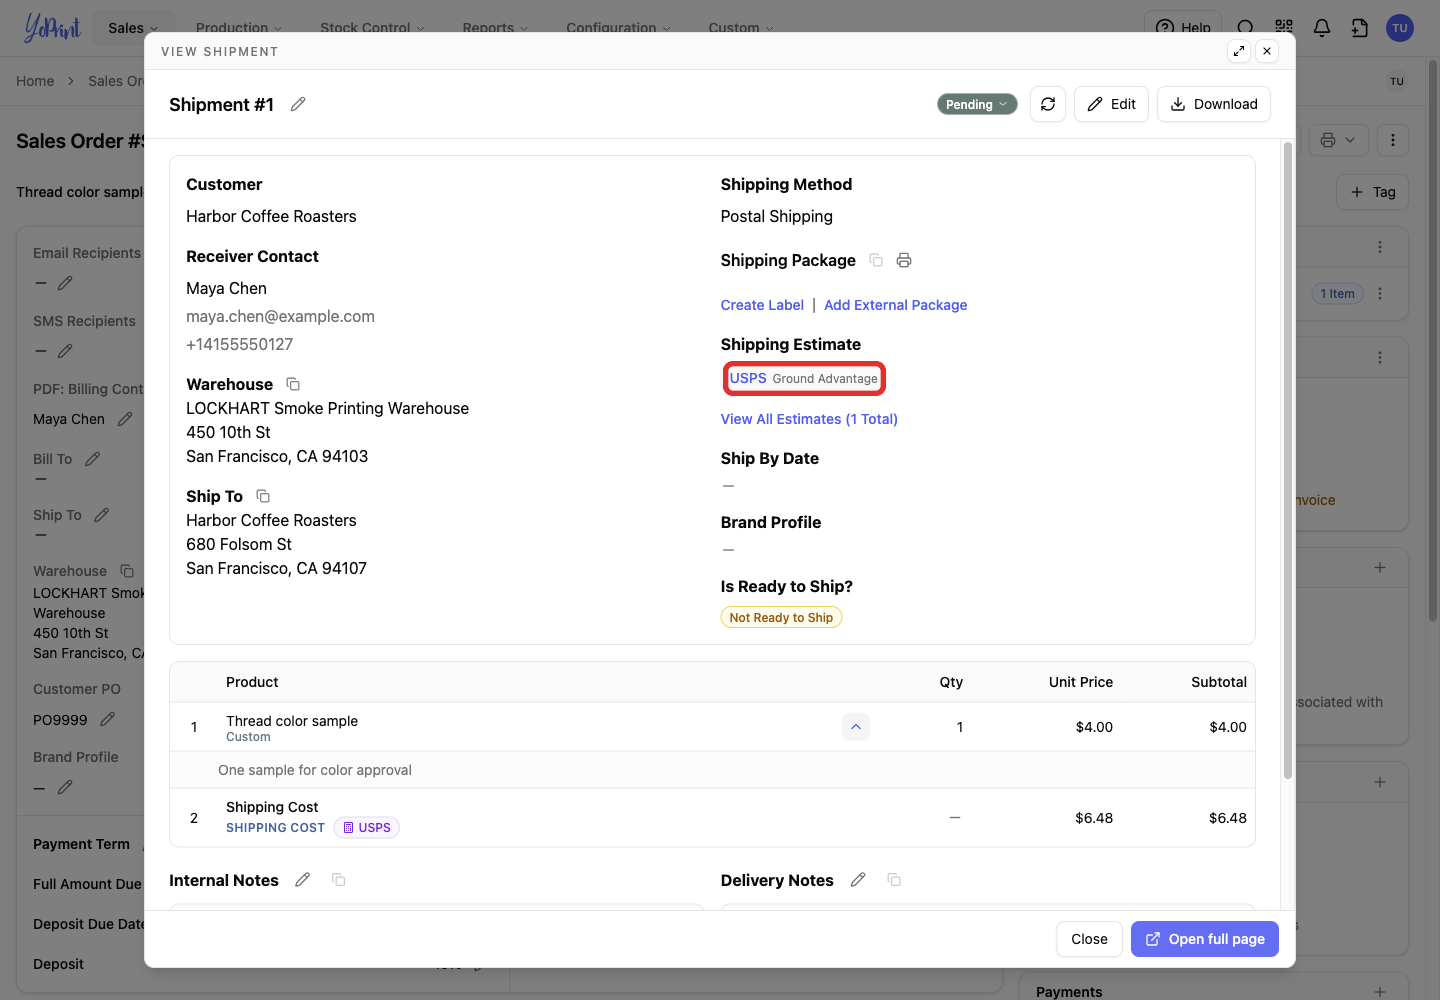The image size is (1440, 1000).
Task: Edit the Delivery Notes with the pencil icon
Action: [858, 880]
